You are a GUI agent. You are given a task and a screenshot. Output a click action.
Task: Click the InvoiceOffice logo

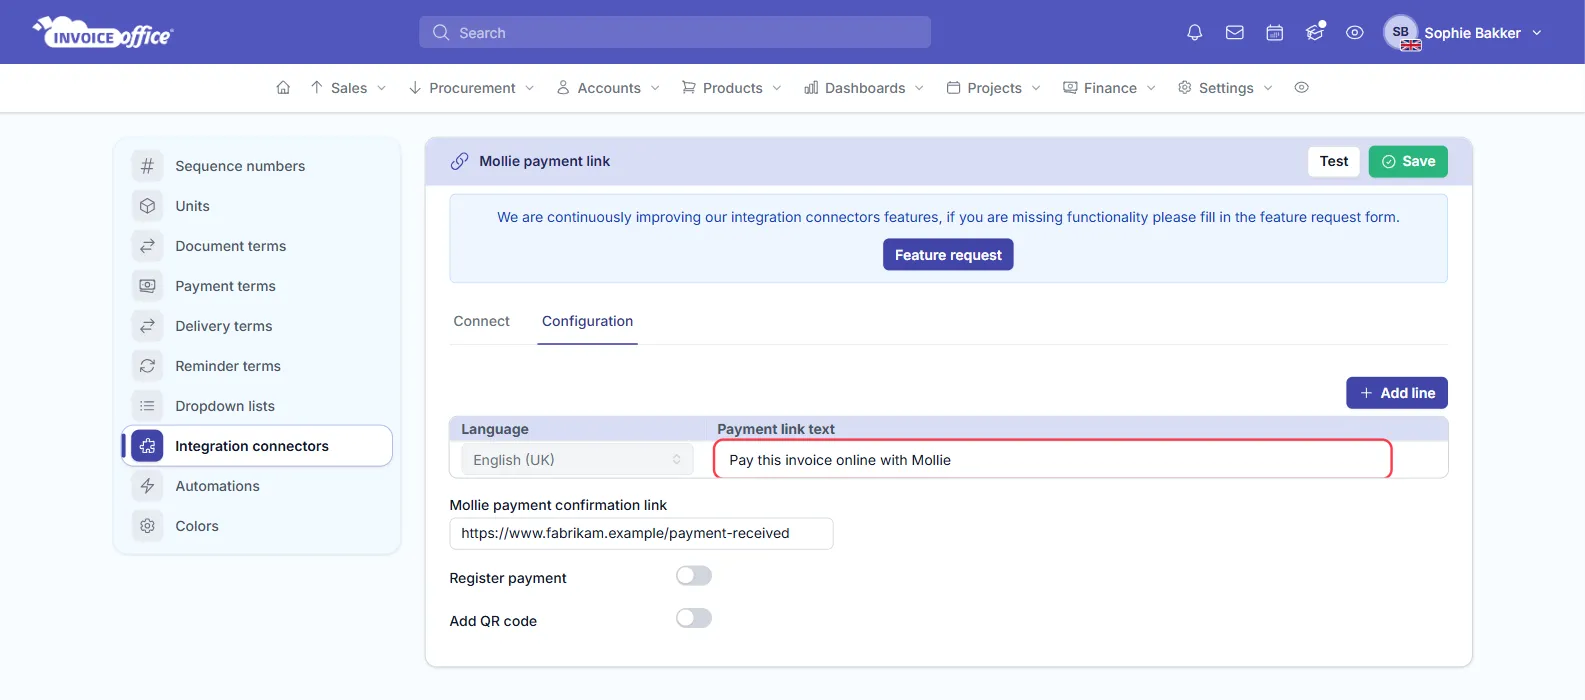[x=103, y=33]
